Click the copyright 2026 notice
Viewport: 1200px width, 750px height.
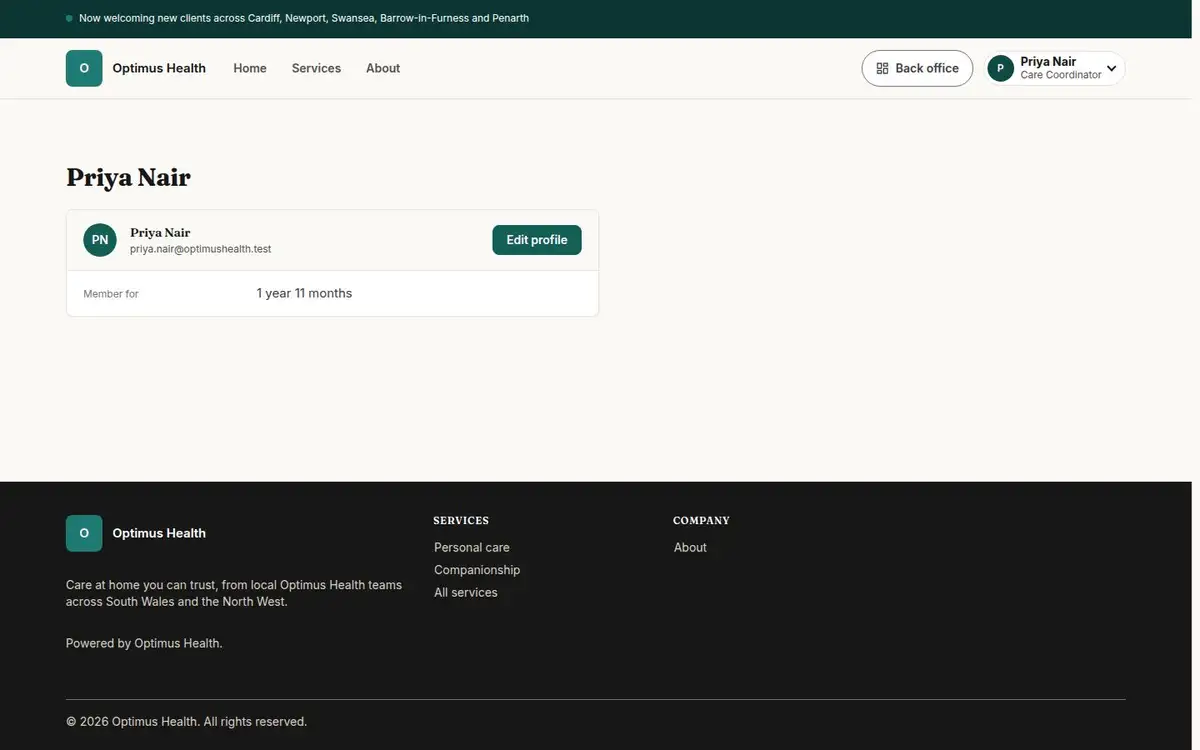click(x=186, y=721)
